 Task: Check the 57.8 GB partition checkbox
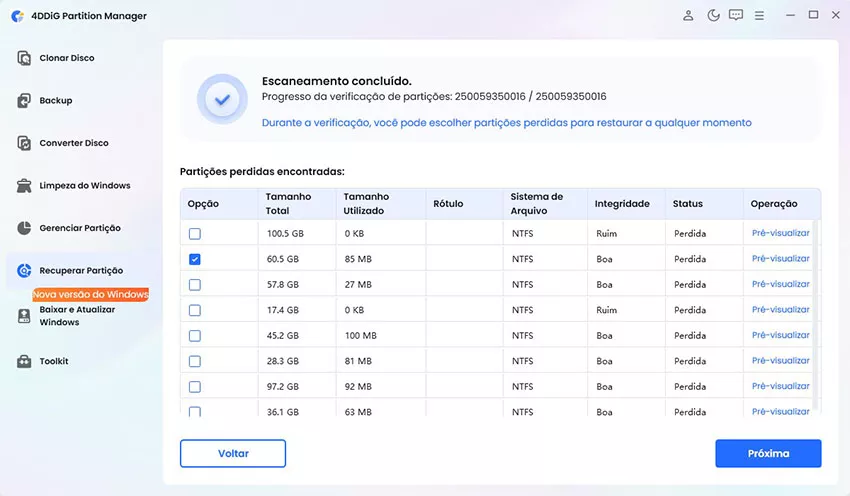195,285
